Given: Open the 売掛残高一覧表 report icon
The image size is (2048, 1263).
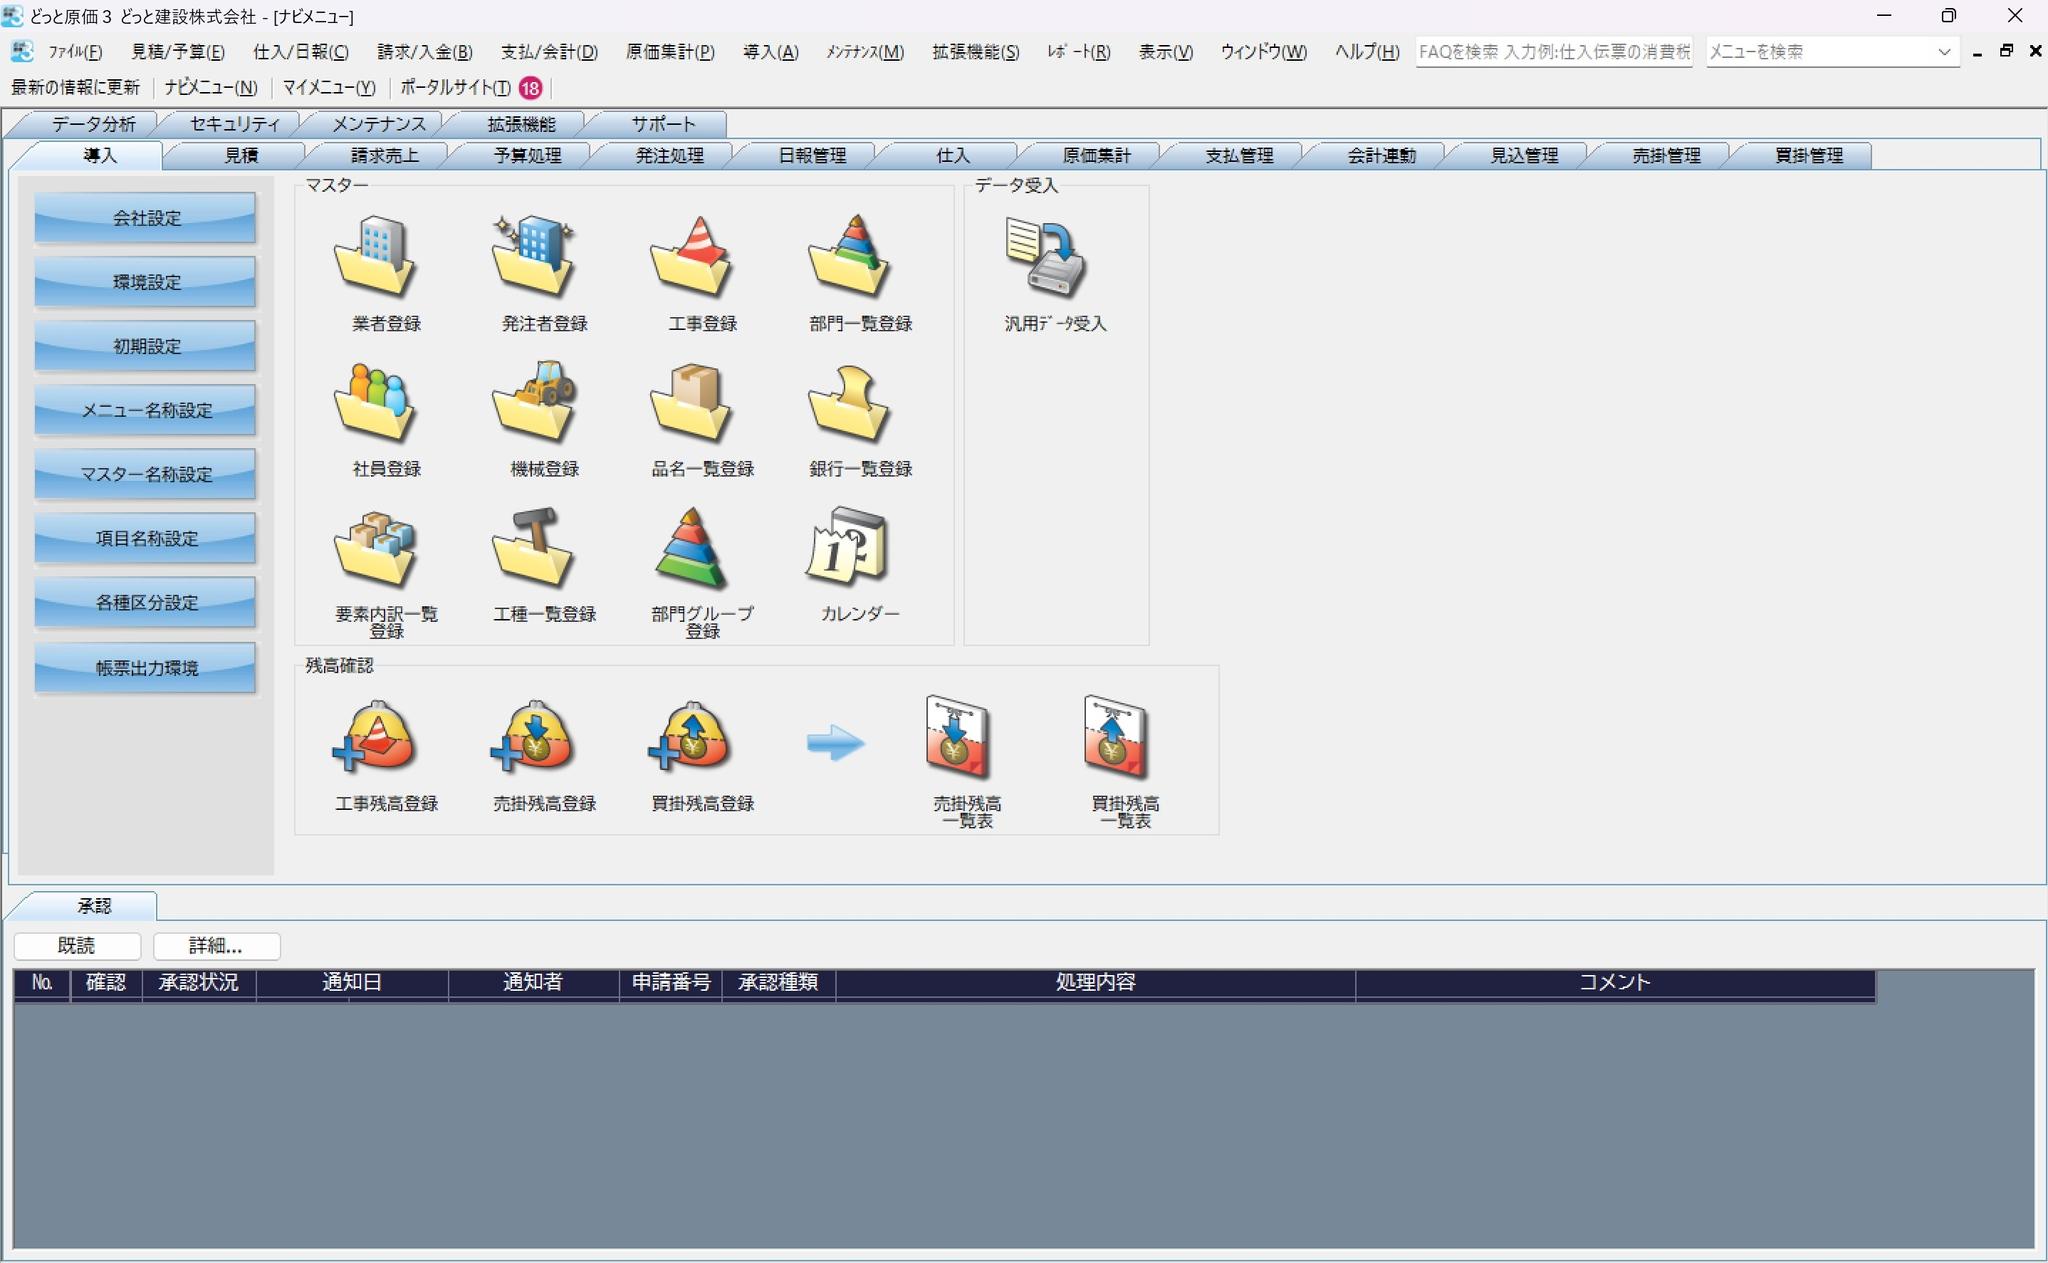Looking at the screenshot, I should click(x=957, y=737).
